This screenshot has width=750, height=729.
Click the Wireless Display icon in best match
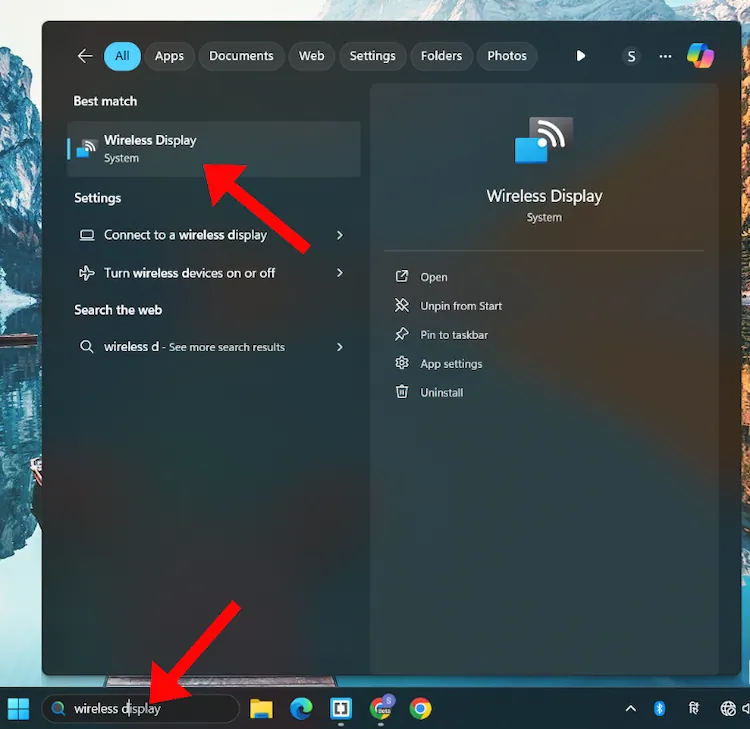tap(88, 149)
